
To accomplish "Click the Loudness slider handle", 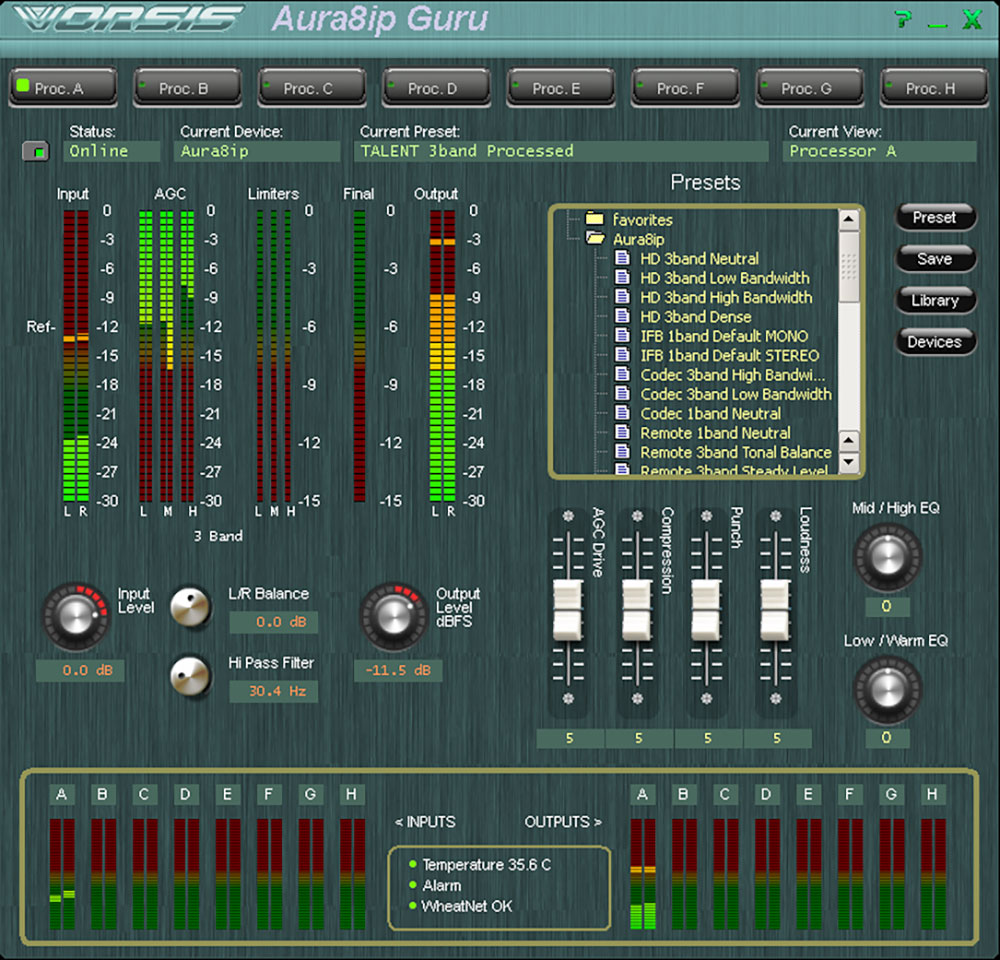I will coord(775,610).
